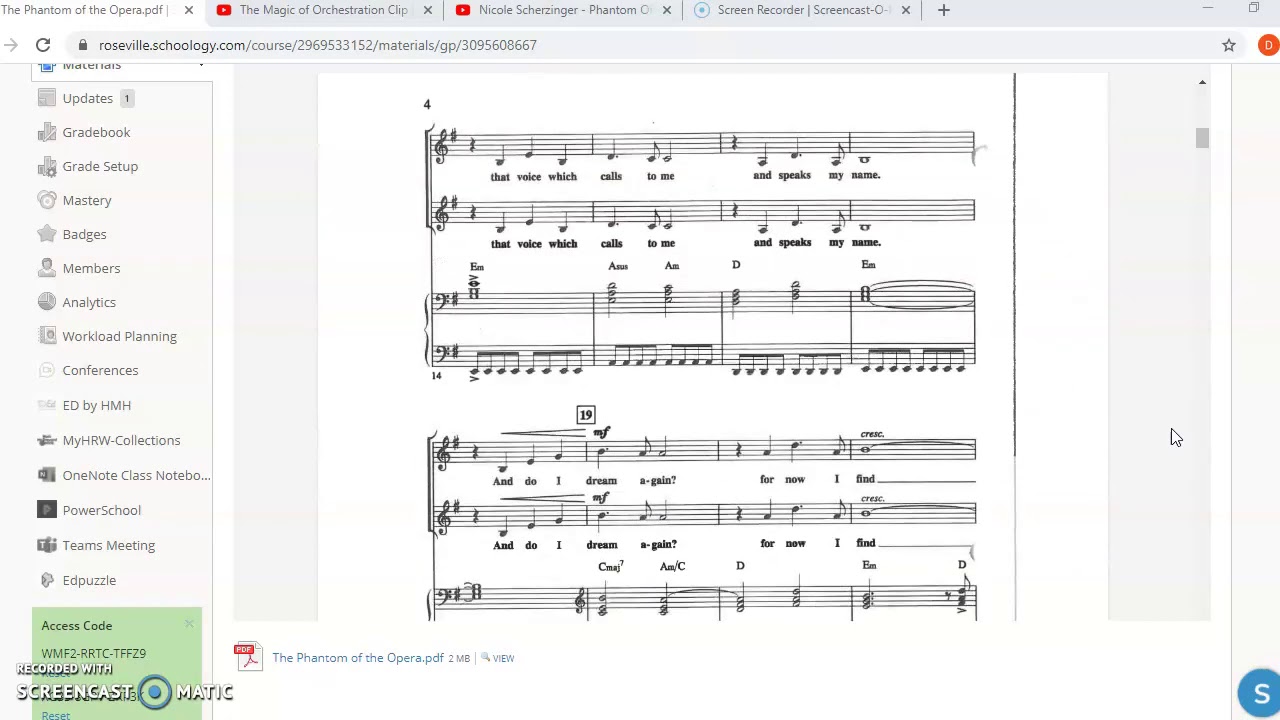The width and height of the screenshot is (1280, 720).
Task: Click the PDF file icon
Action: 247,657
